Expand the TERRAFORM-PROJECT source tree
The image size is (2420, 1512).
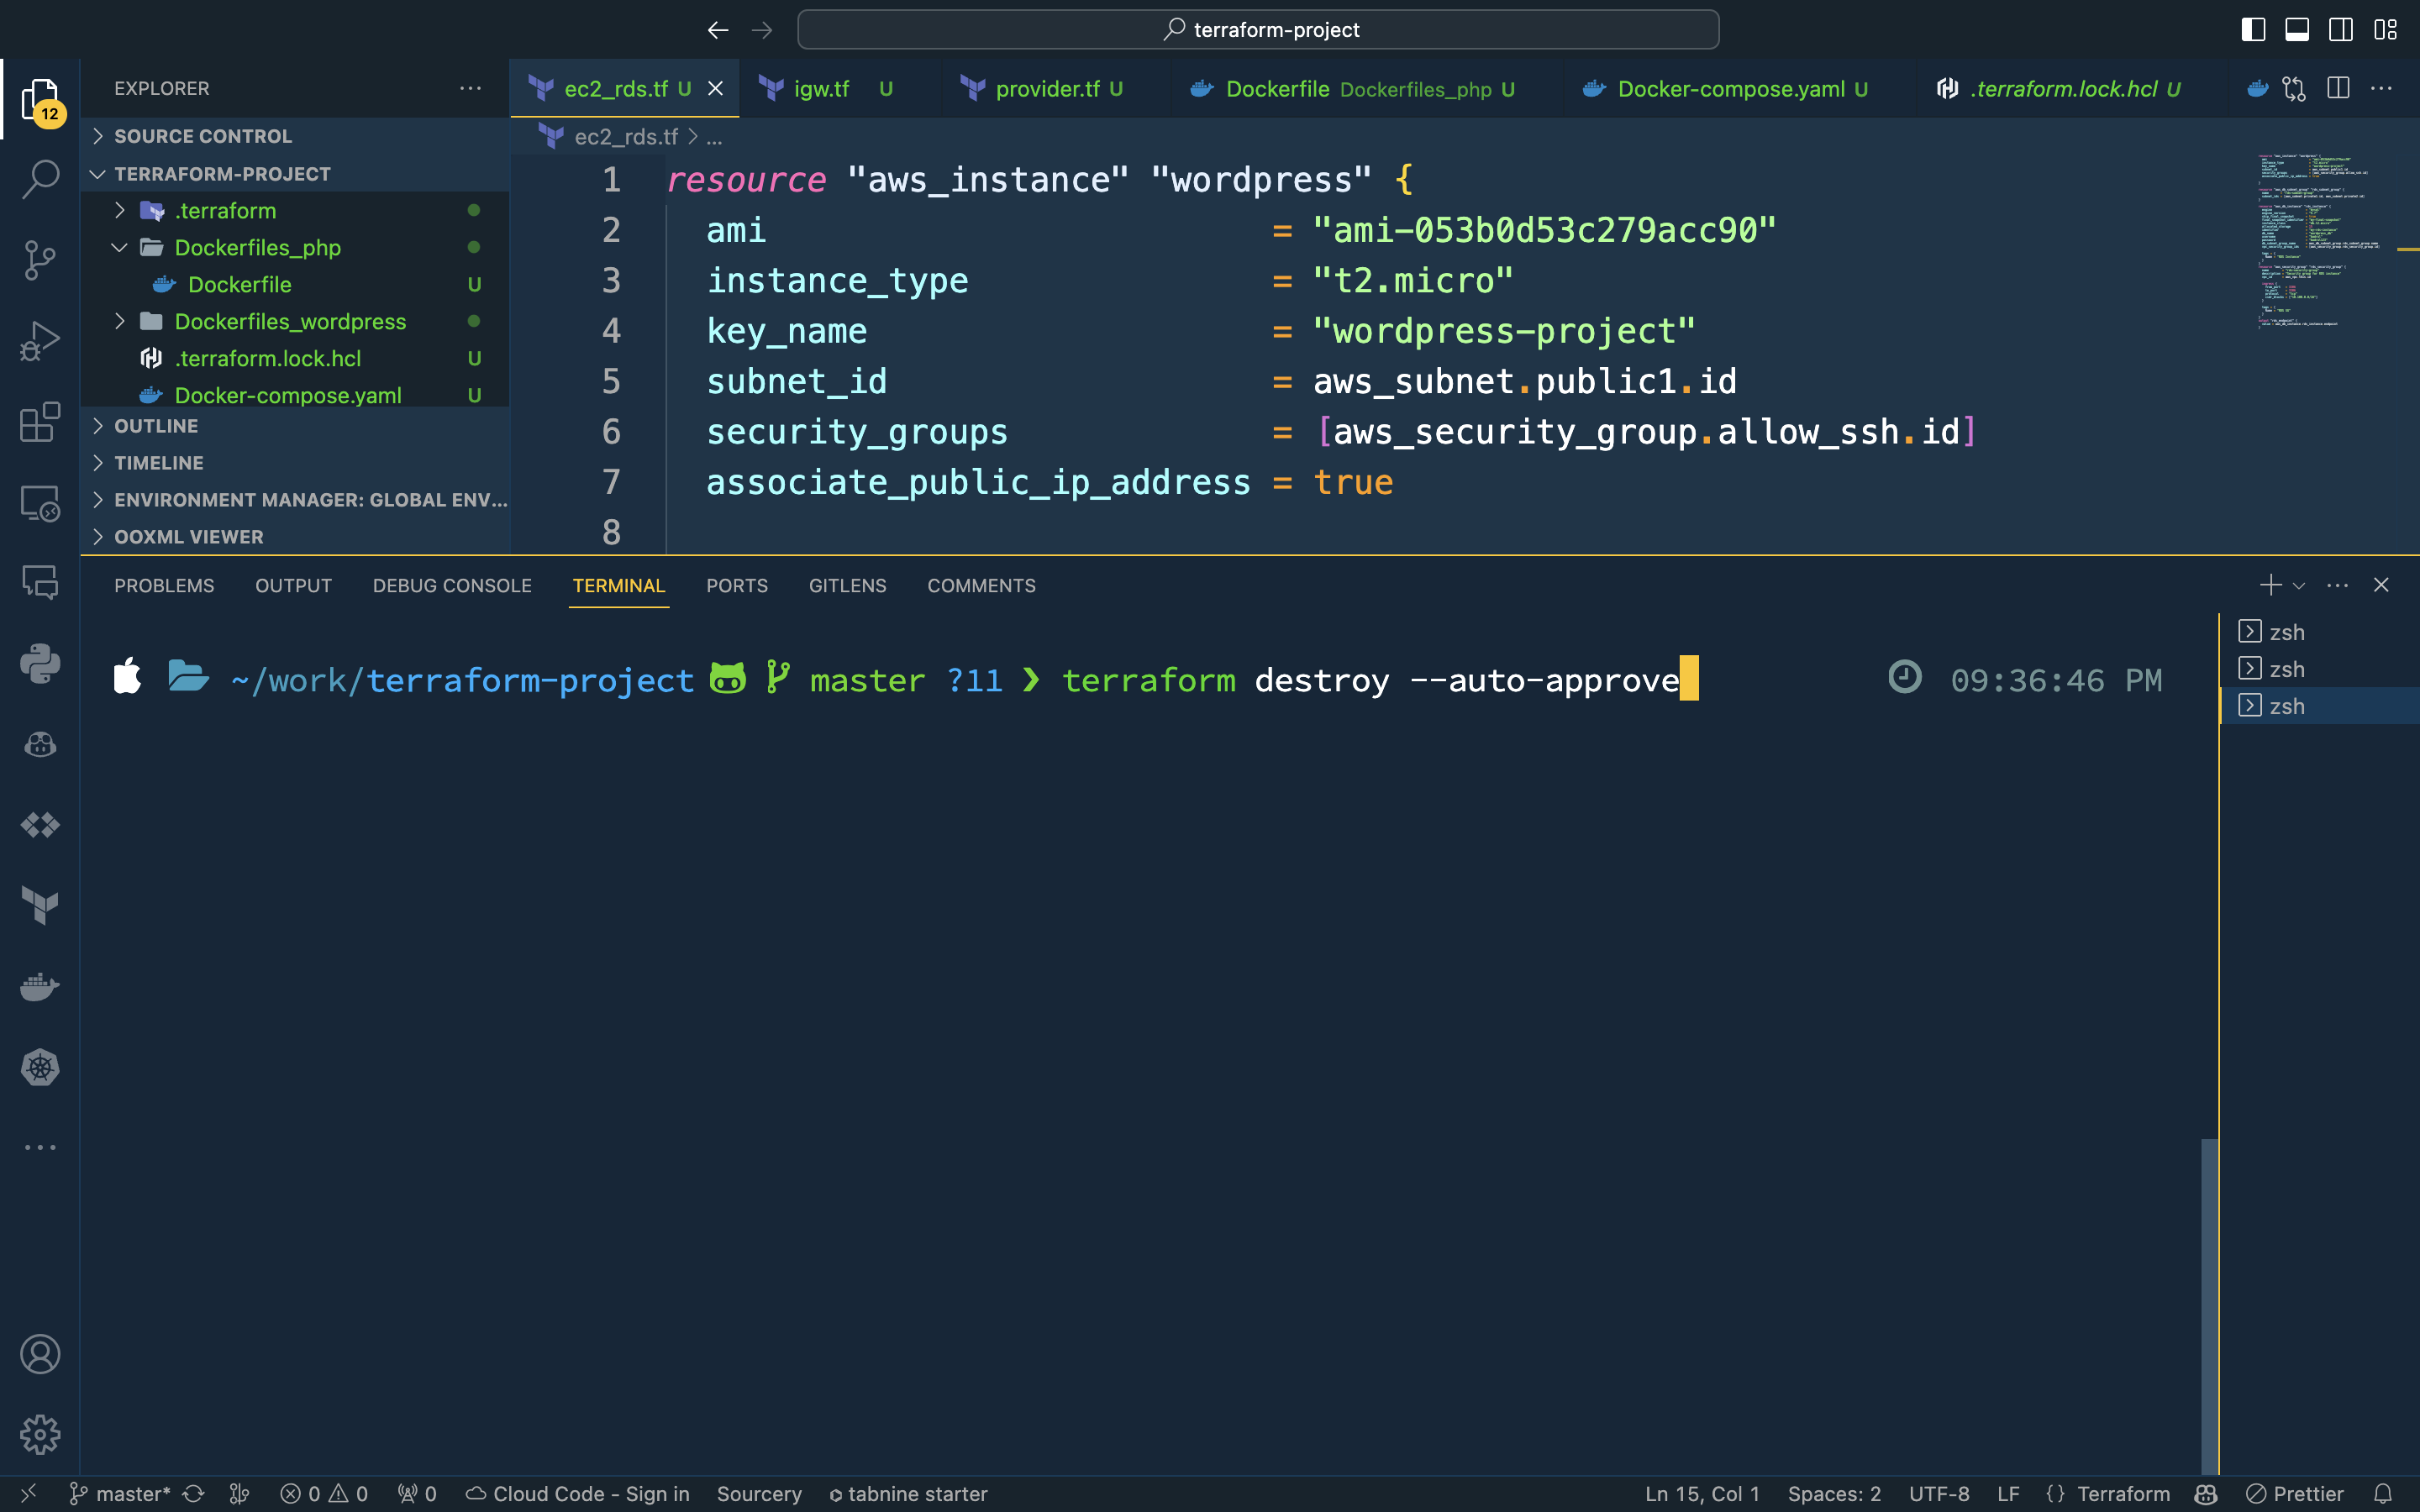coord(96,172)
